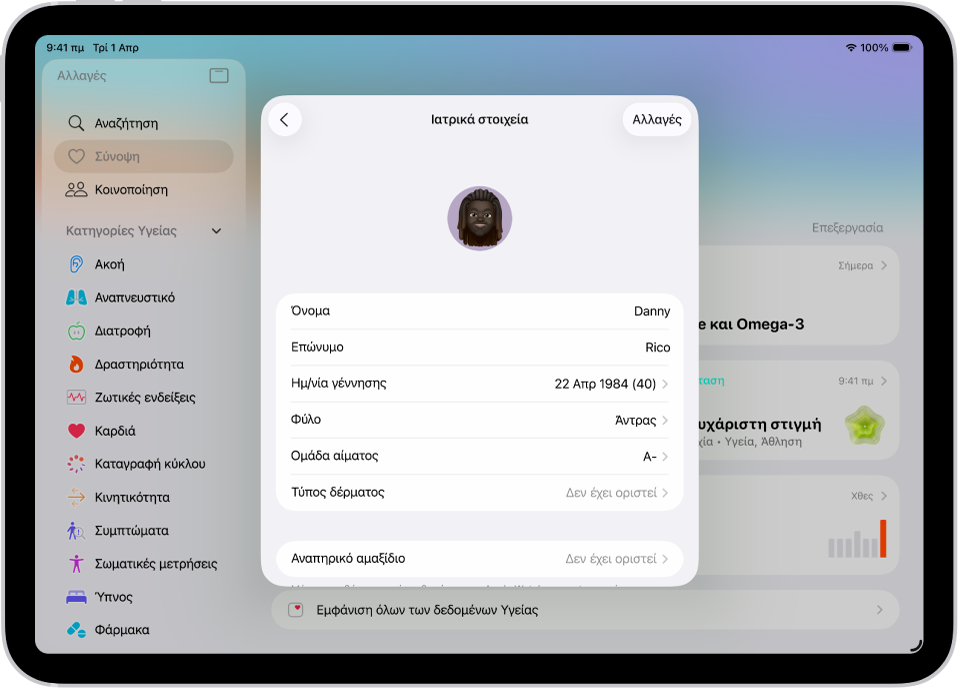
Task: Open the Φύλο row chevron
Action: tap(665, 420)
